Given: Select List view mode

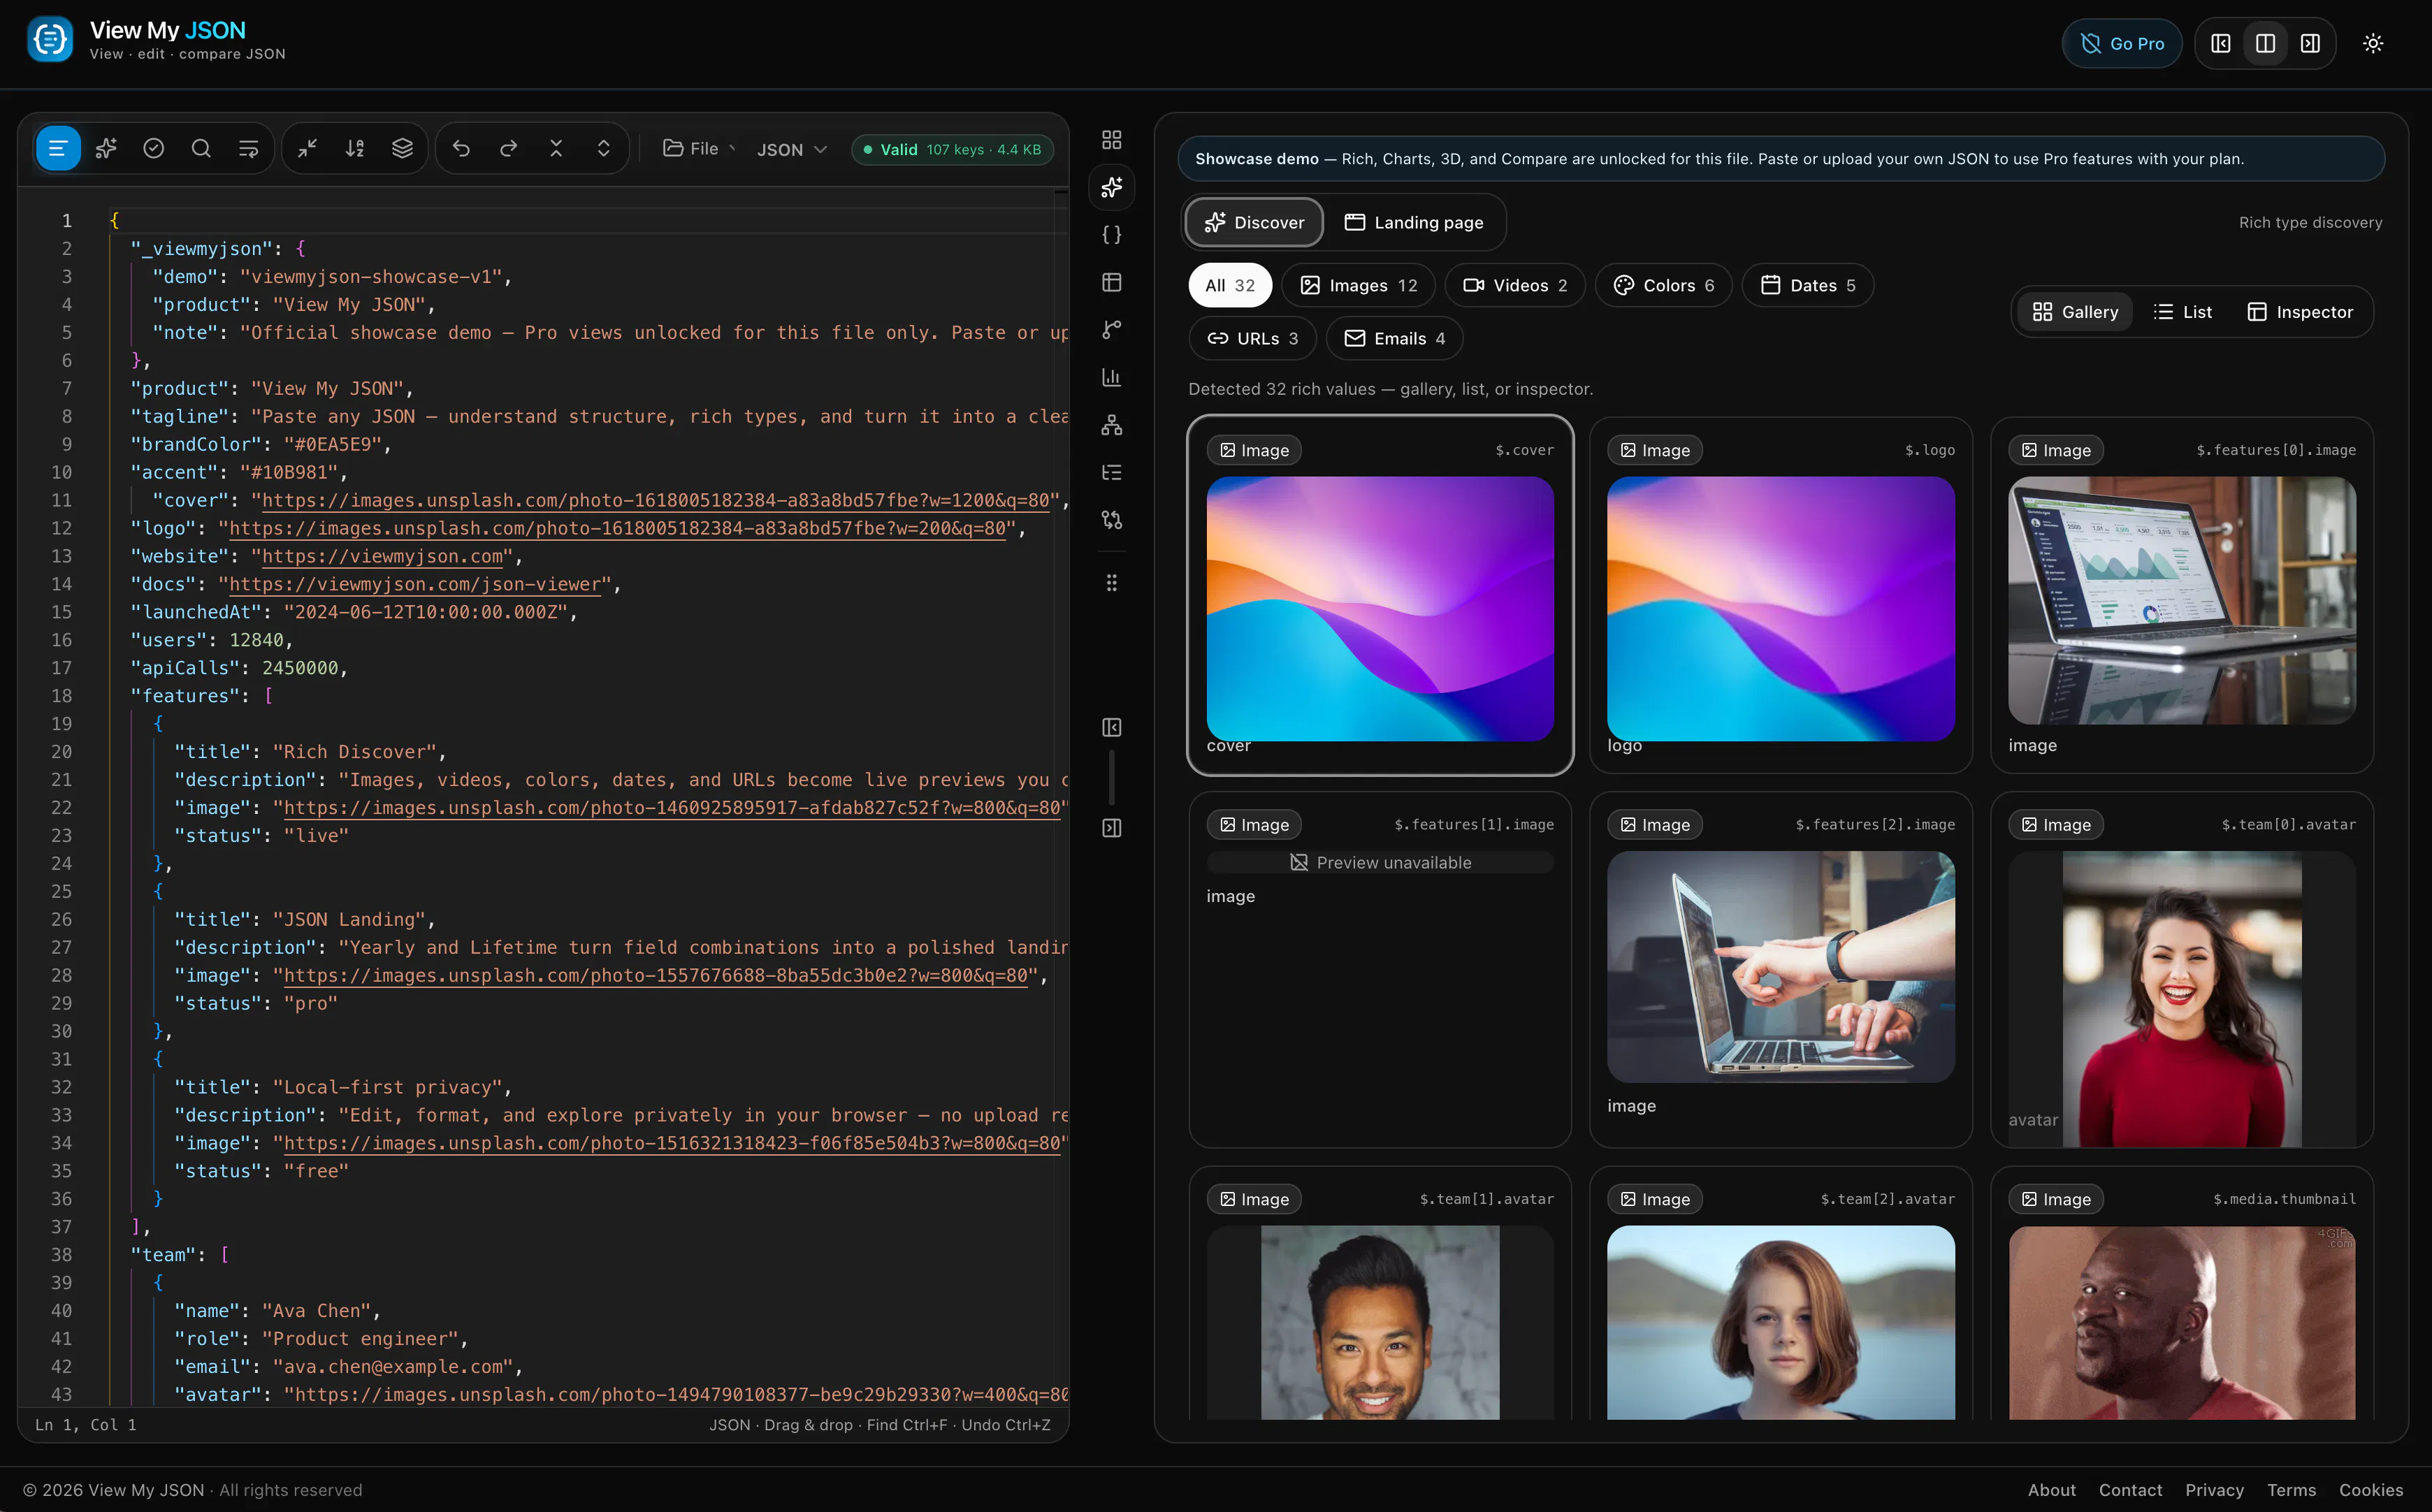Looking at the screenshot, I should click(x=2182, y=312).
